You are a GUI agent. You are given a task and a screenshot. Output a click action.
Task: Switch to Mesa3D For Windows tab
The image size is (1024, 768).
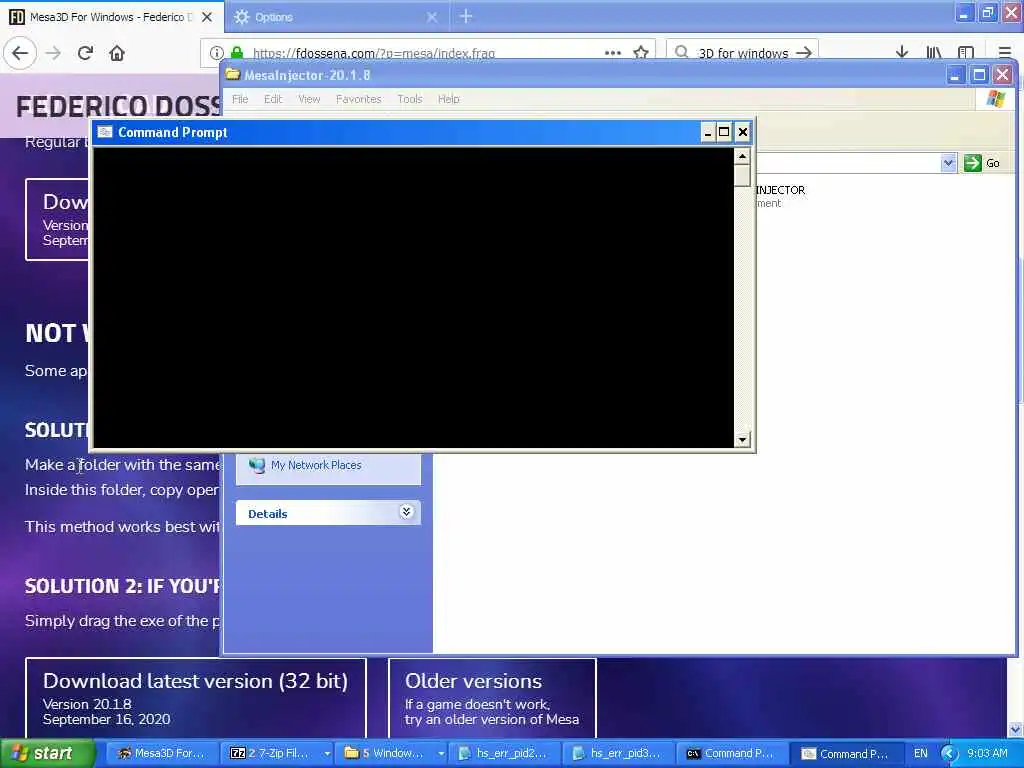click(111, 17)
